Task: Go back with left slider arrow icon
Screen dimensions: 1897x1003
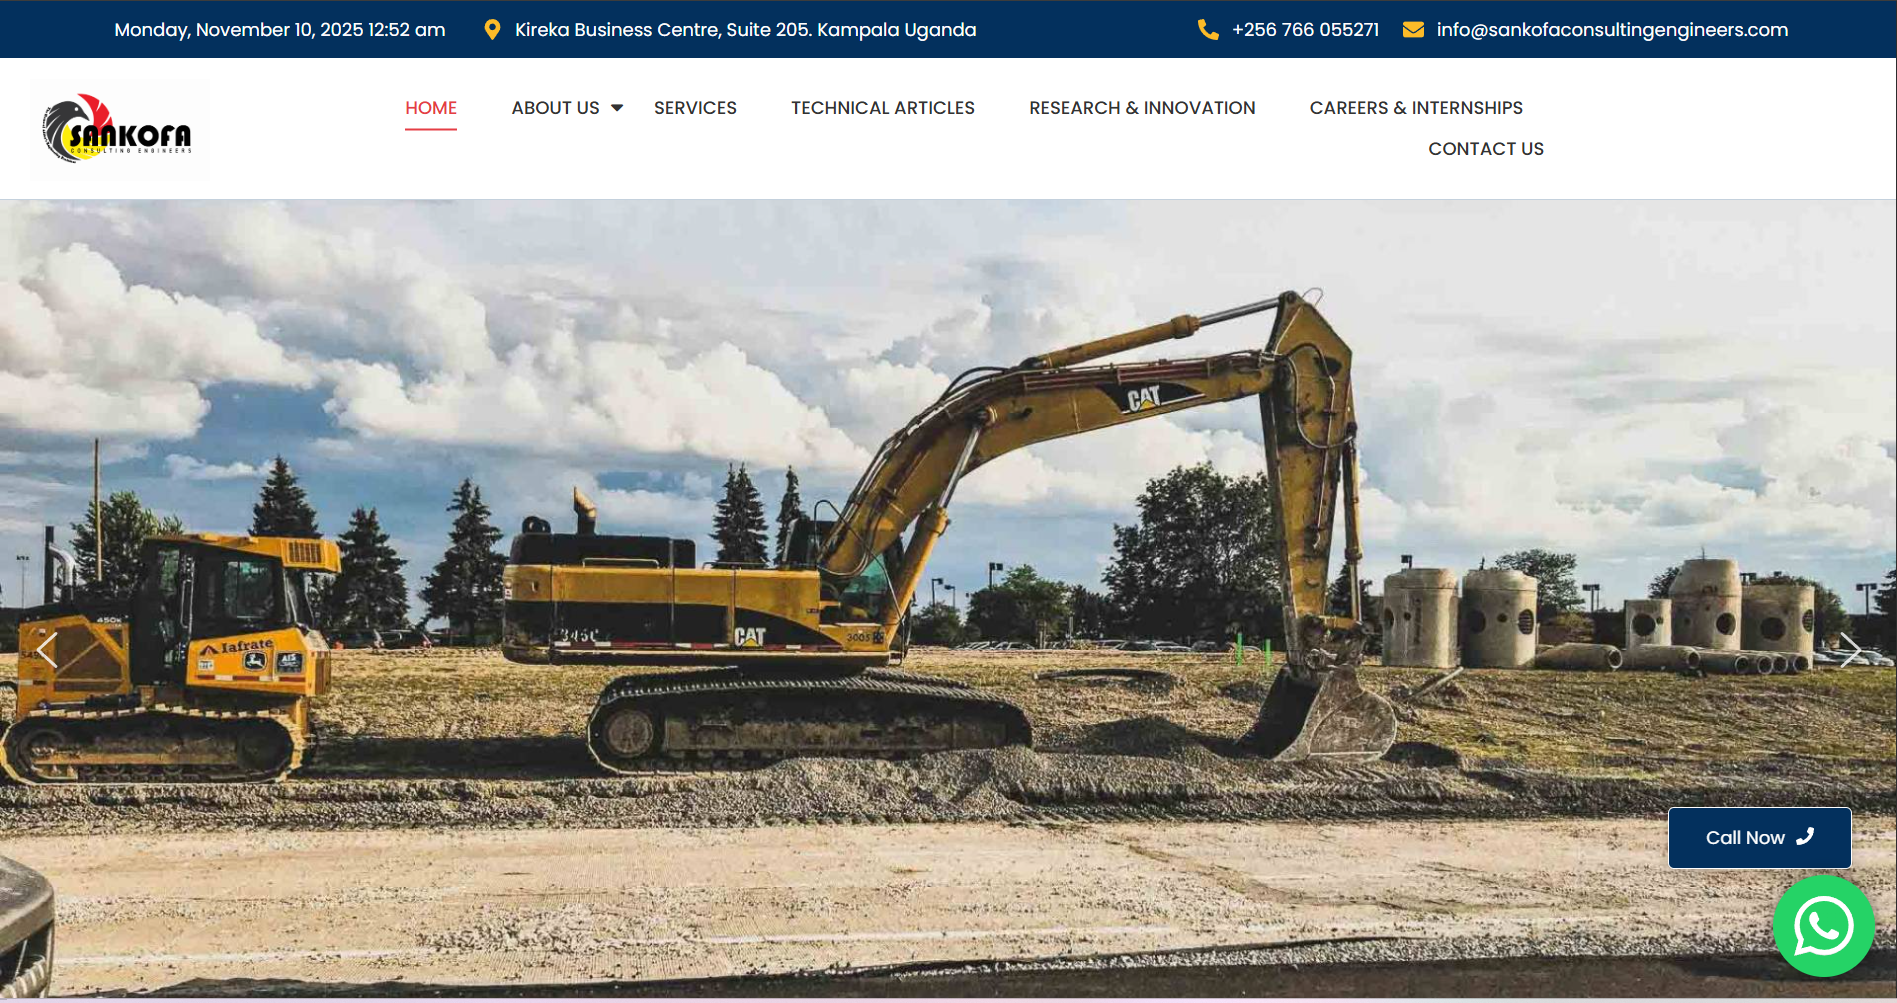Action: point(48,650)
